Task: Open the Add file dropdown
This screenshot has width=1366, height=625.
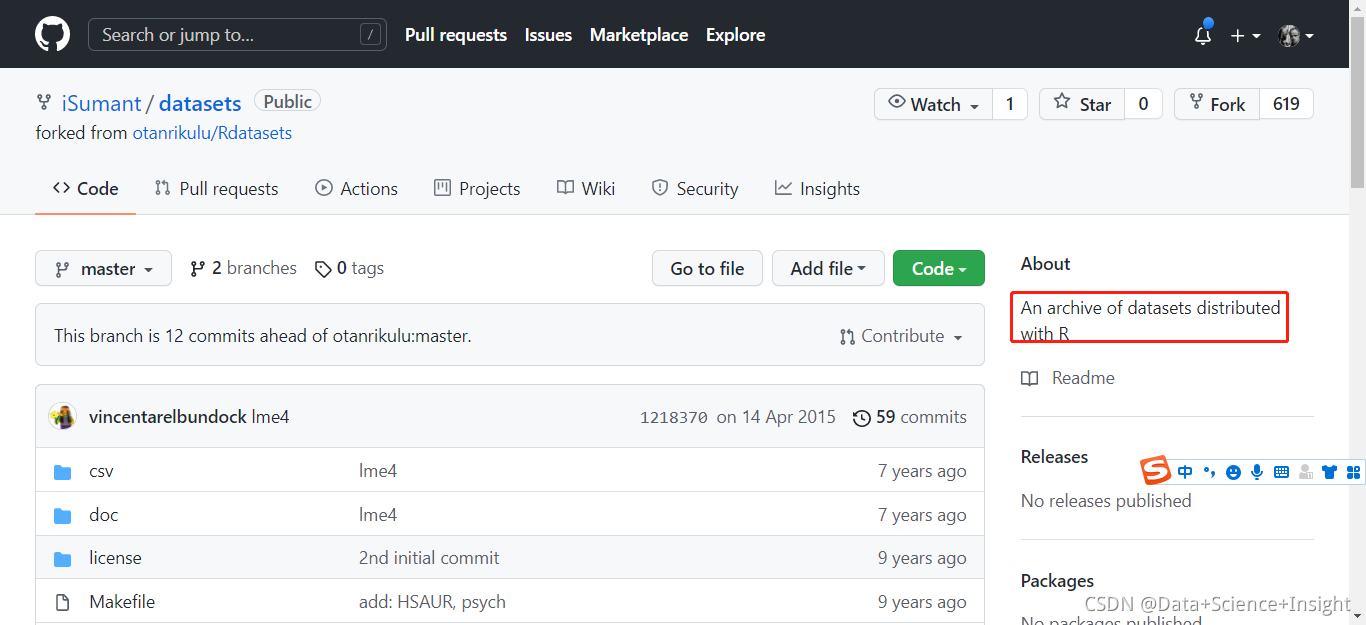Action: (828, 268)
